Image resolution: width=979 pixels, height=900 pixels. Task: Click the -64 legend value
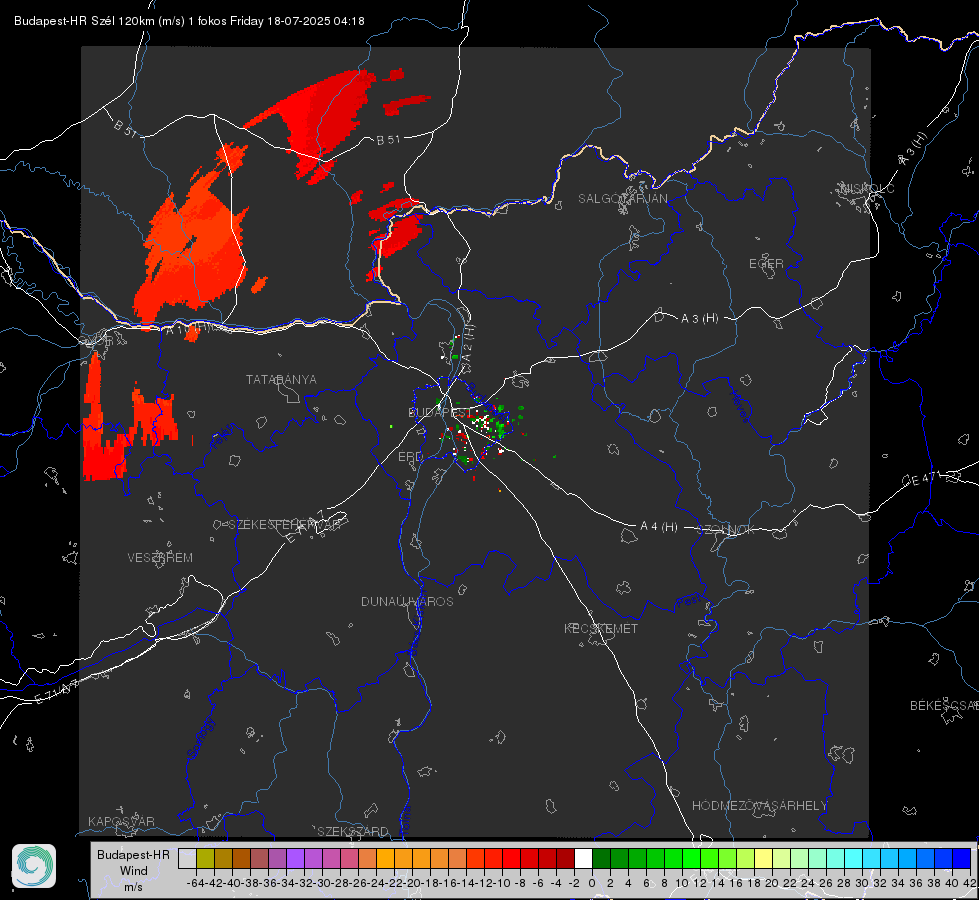tap(196, 883)
